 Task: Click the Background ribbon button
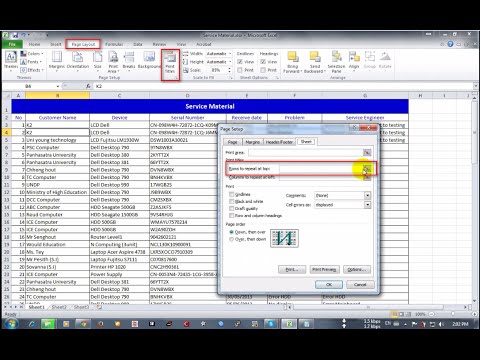(149, 60)
